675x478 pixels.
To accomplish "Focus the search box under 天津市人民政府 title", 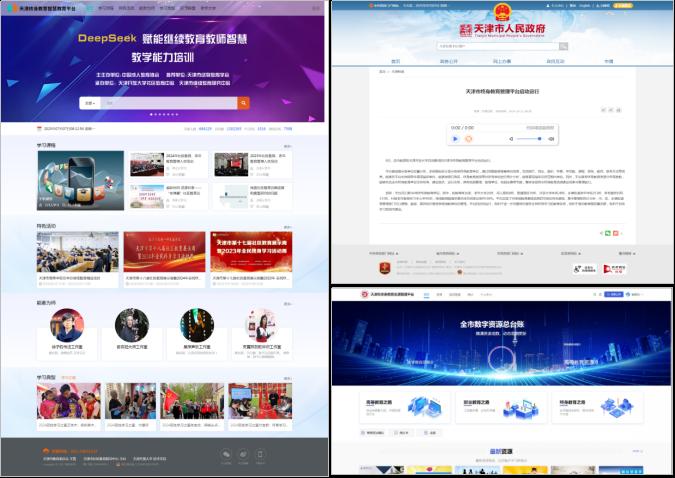I will (x=498, y=46).
